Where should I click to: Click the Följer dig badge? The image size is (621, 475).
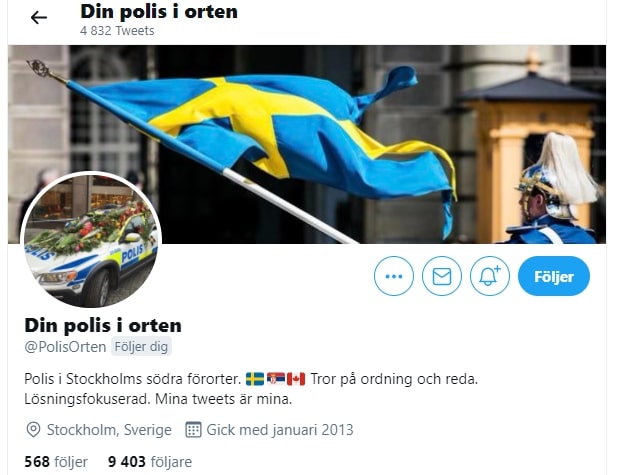tap(141, 347)
